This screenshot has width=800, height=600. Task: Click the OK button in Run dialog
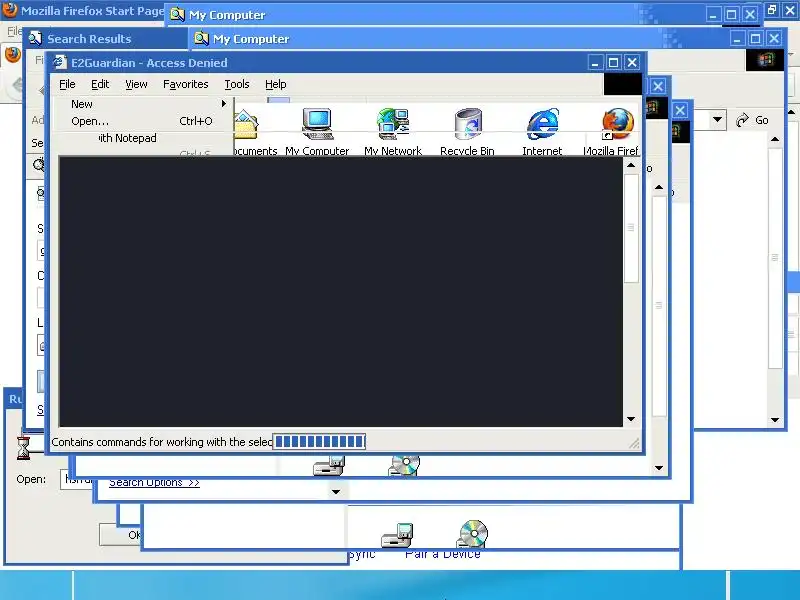click(120, 535)
